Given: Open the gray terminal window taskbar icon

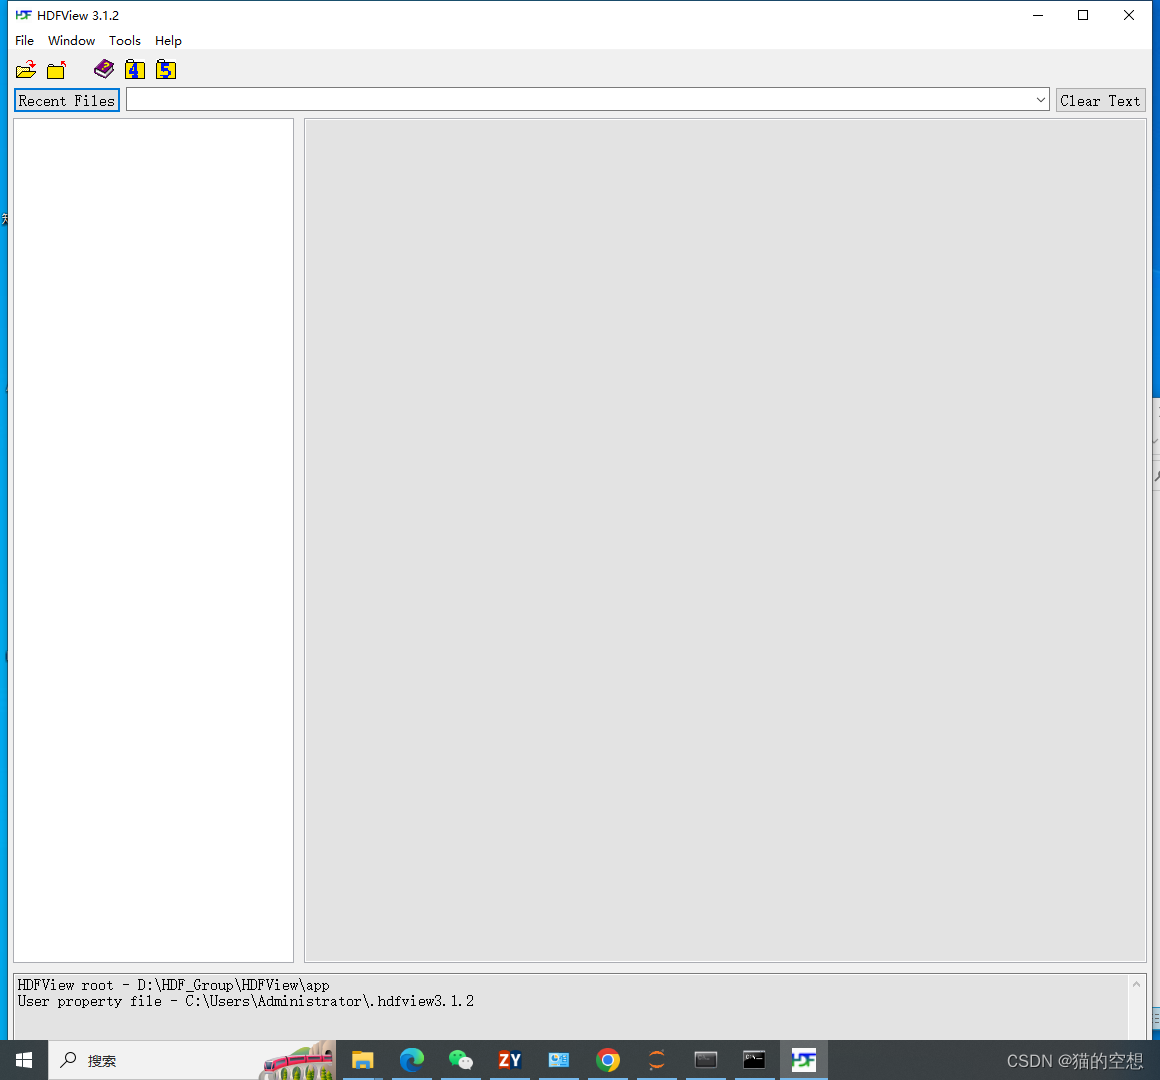Looking at the screenshot, I should click(706, 1060).
